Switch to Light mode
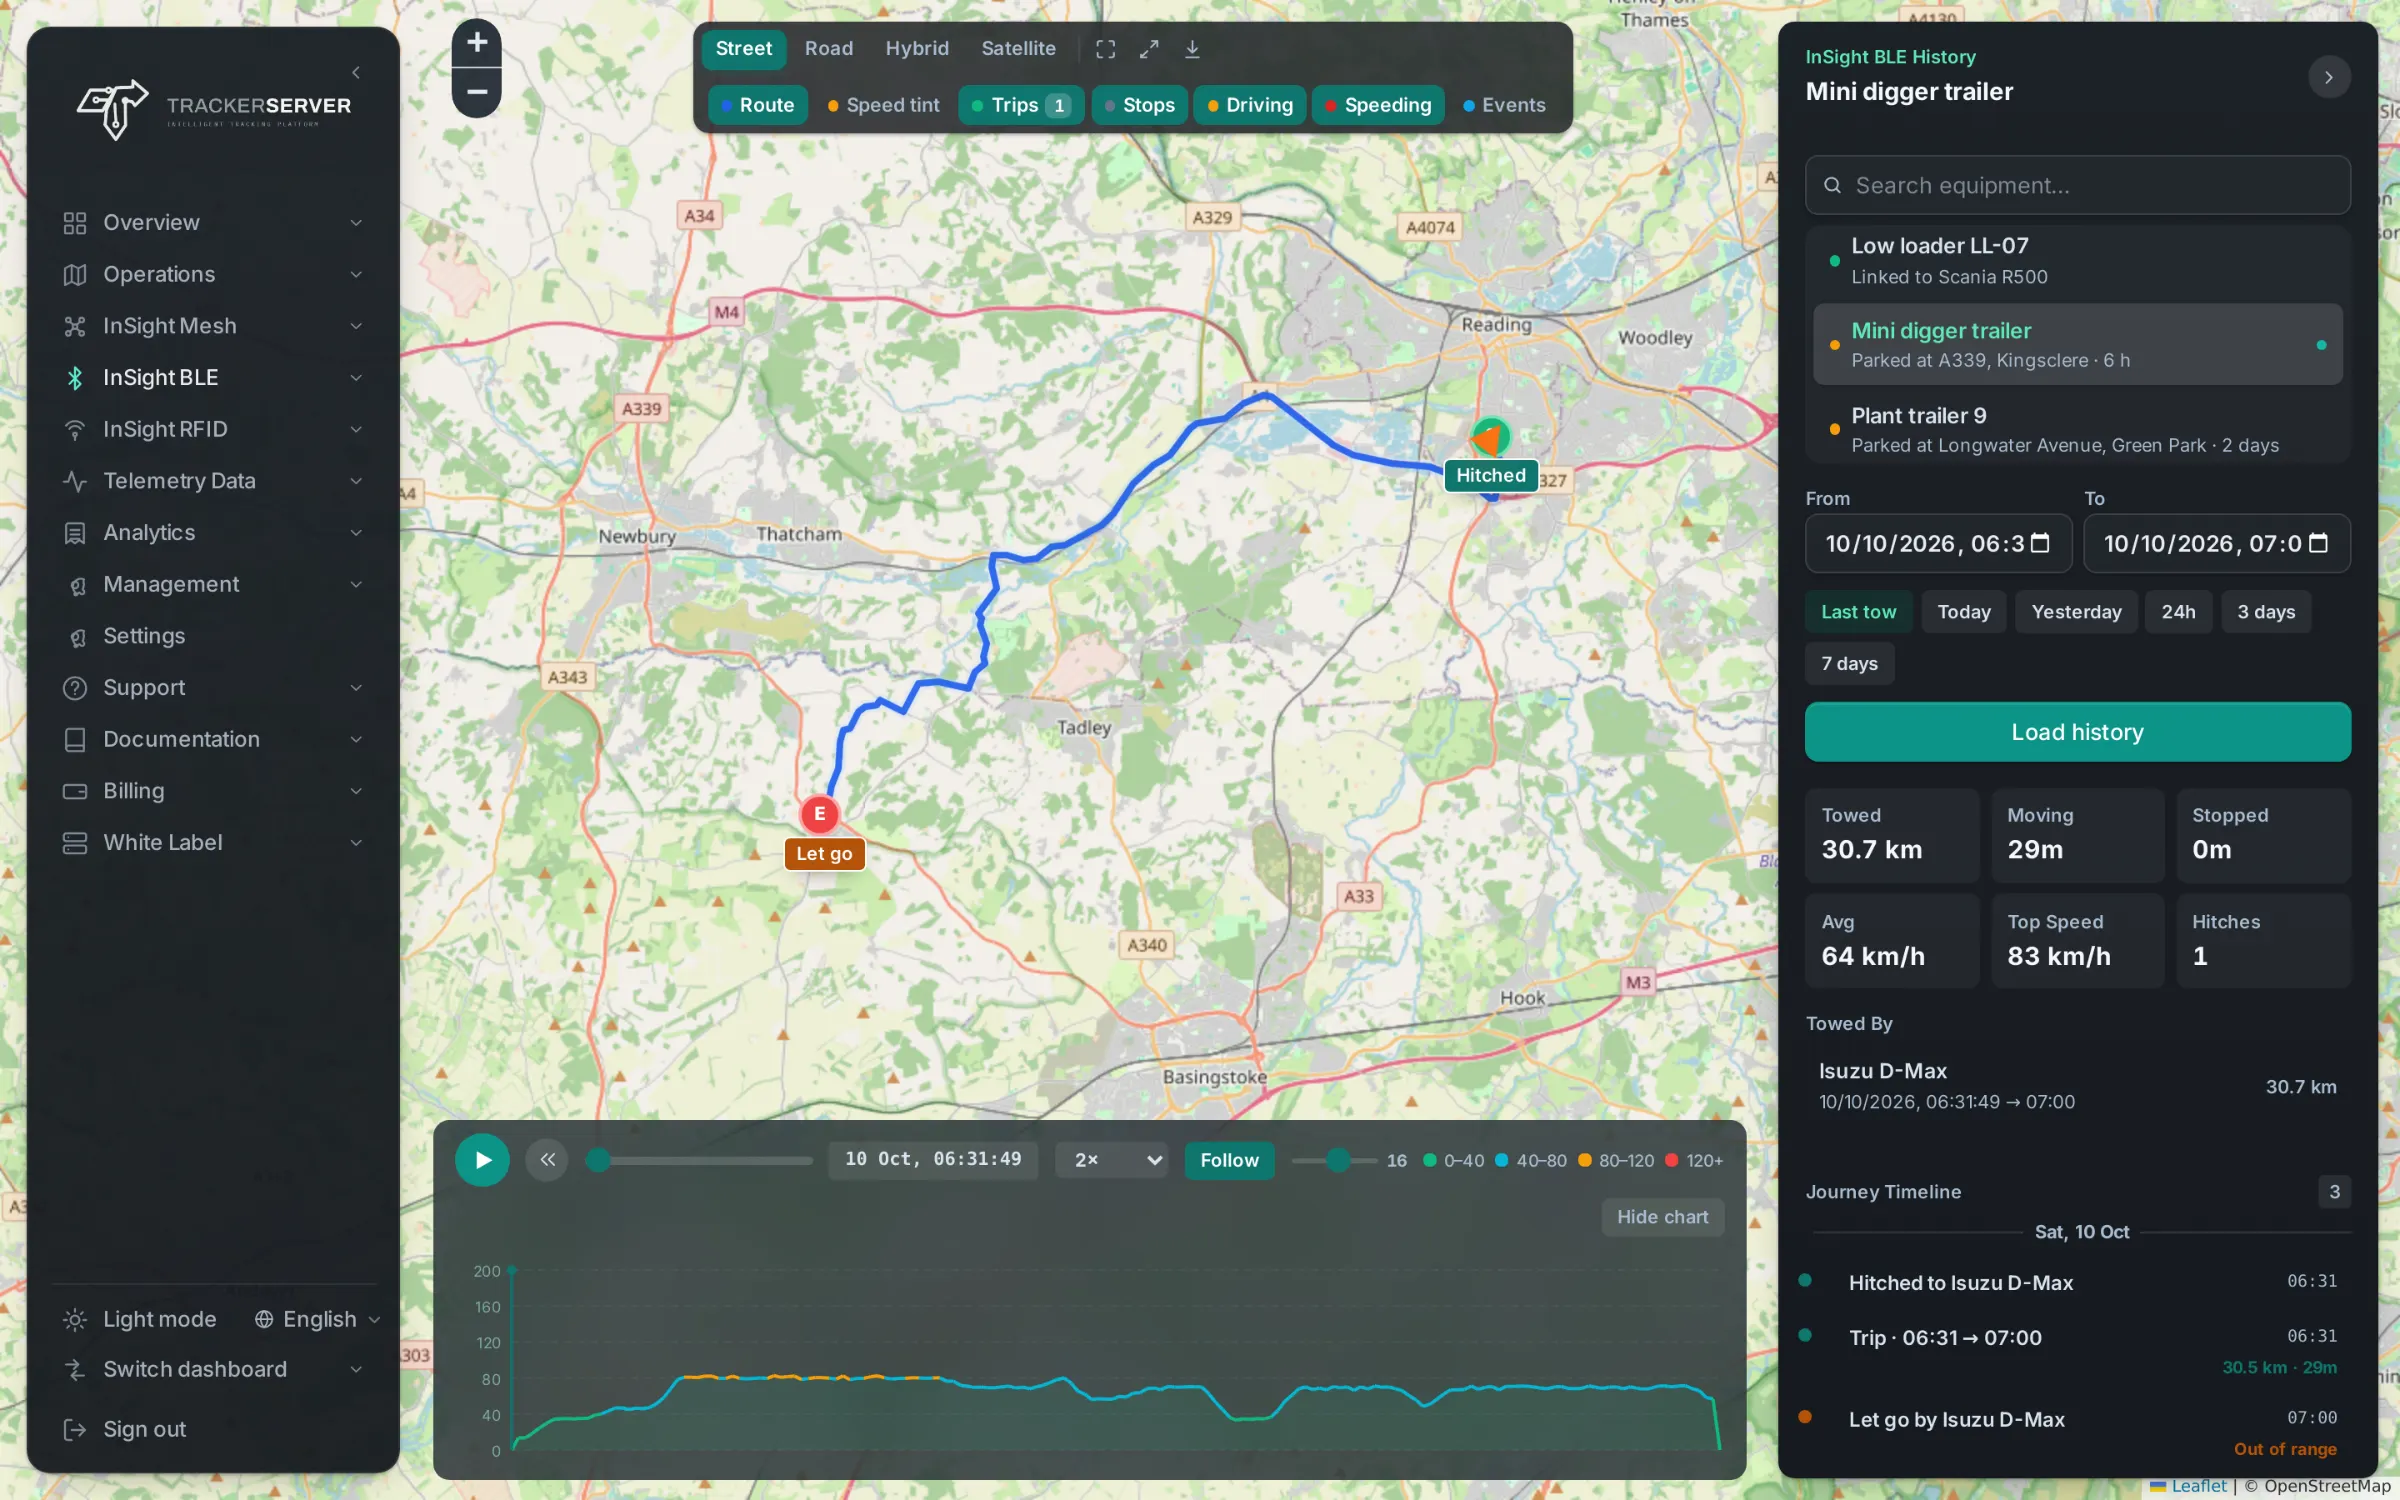Image resolution: width=2400 pixels, height=1500 pixels. pyautogui.click(x=140, y=1319)
